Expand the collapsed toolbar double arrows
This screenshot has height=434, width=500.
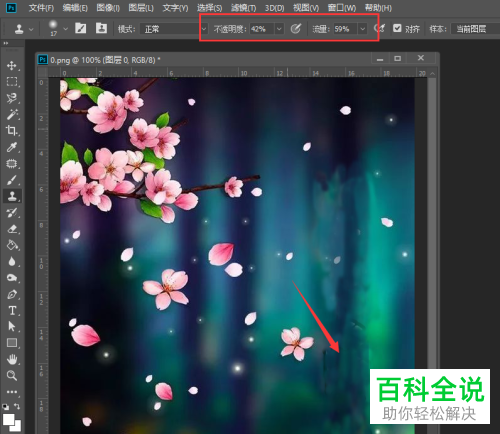pyautogui.click(x=6, y=43)
